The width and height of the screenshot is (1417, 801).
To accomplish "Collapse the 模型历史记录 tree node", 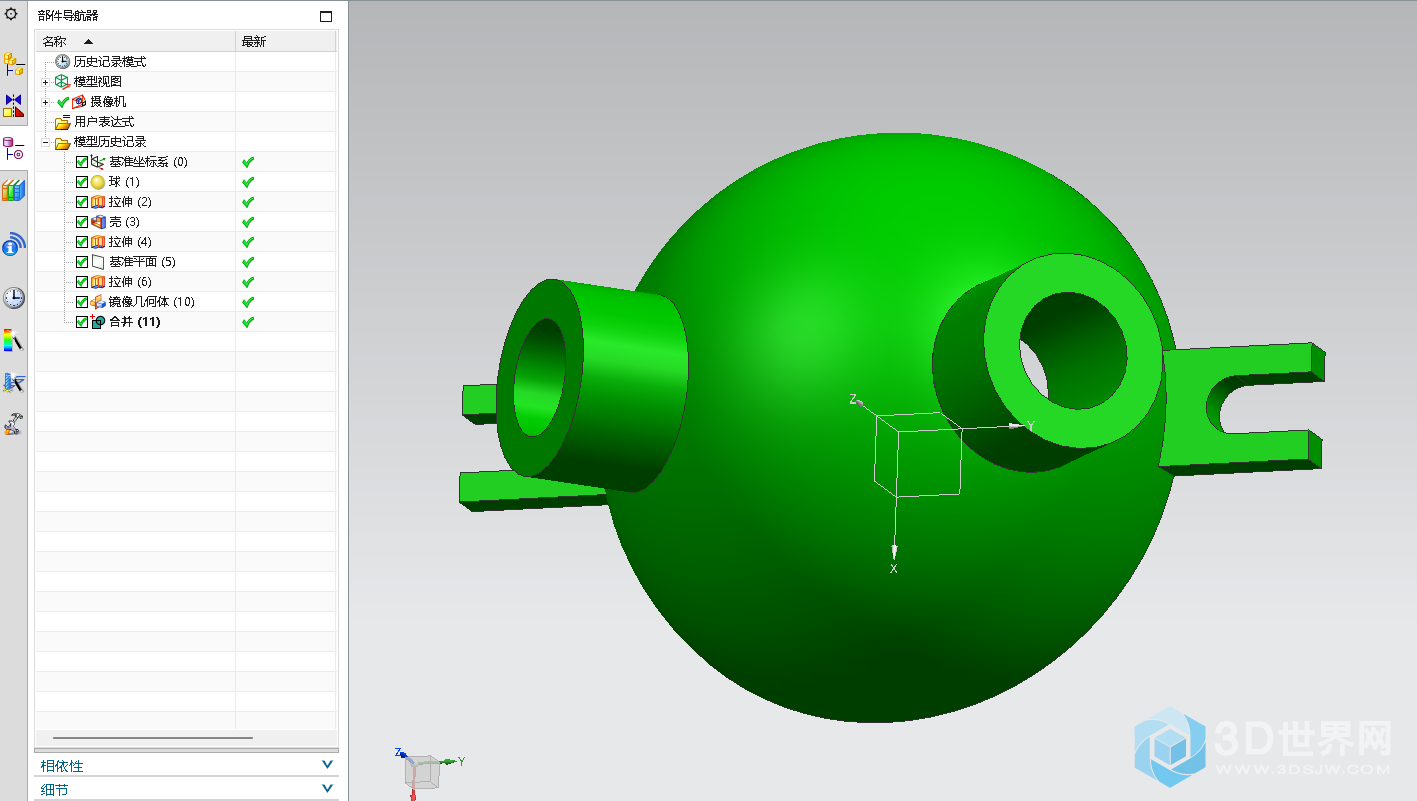I will coord(45,142).
